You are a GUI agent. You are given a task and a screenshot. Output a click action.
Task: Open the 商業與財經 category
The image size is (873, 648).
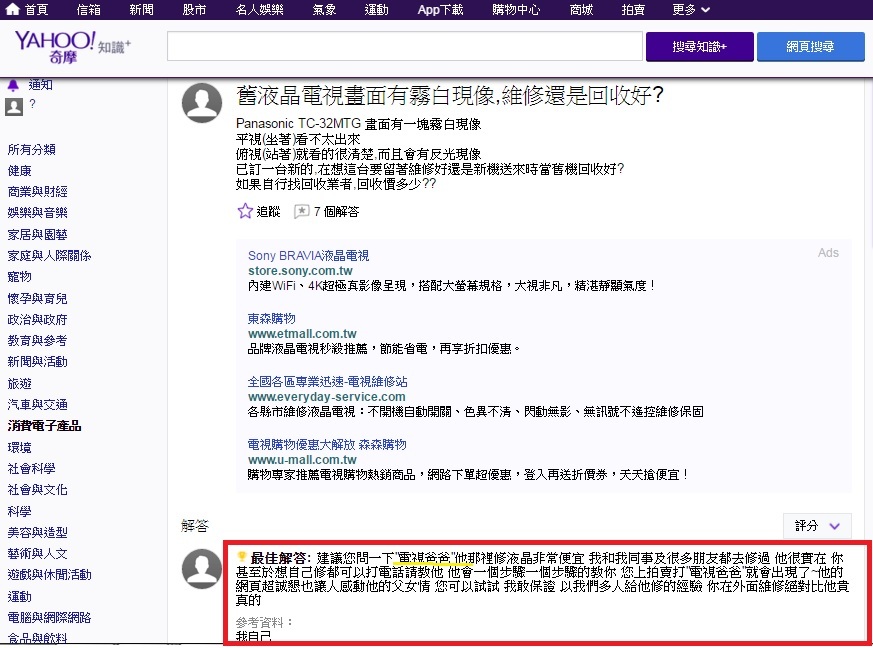pos(37,192)
